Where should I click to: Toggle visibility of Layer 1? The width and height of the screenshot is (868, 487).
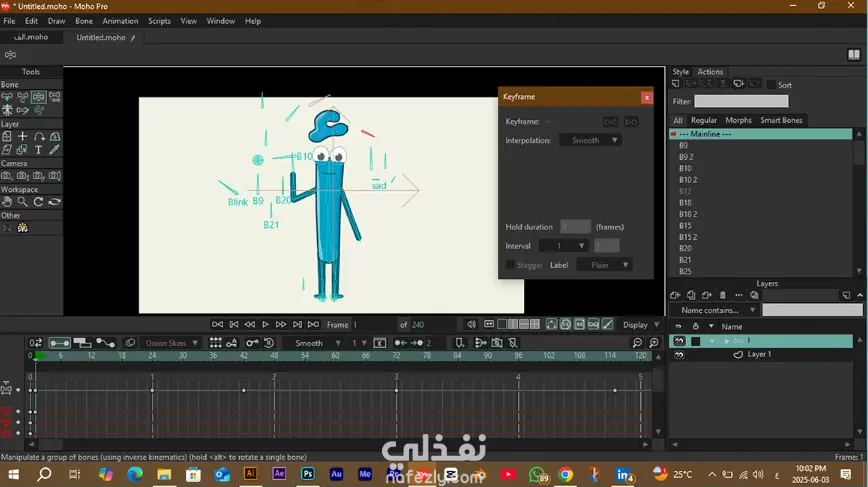(679, 355)
